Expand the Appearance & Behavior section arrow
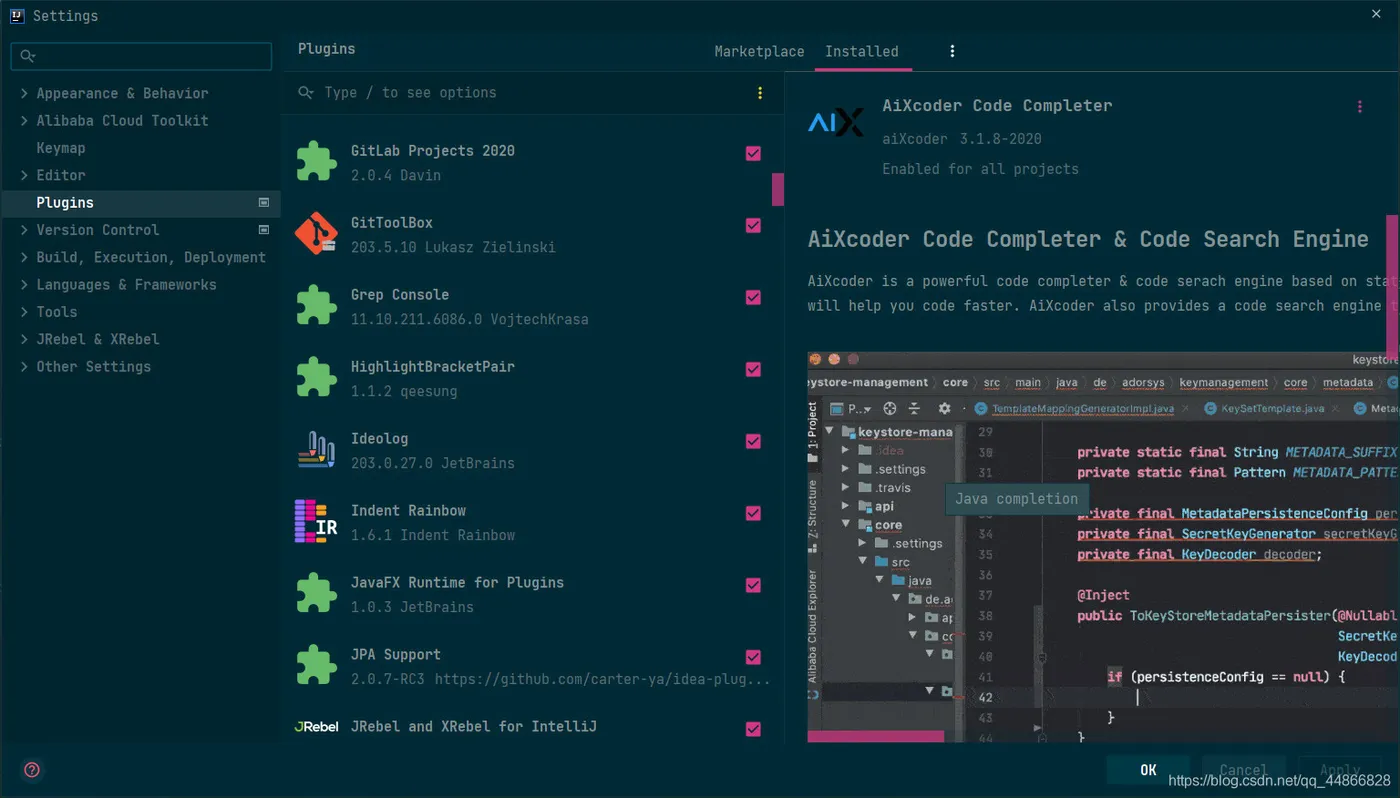Viewport: 1400px width, 798px height. coord(24,93)
